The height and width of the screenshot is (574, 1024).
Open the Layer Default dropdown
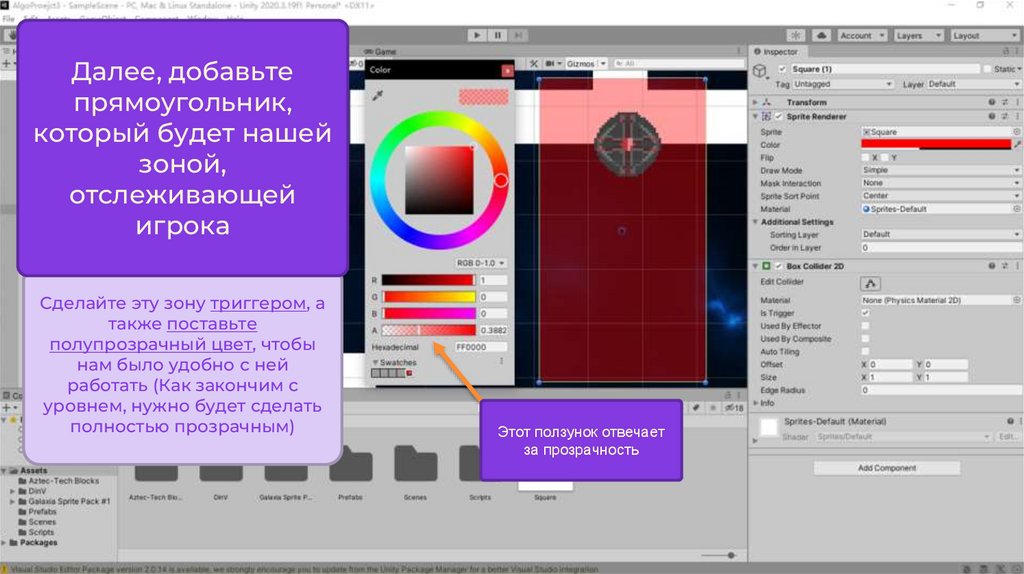coord(973,84)
